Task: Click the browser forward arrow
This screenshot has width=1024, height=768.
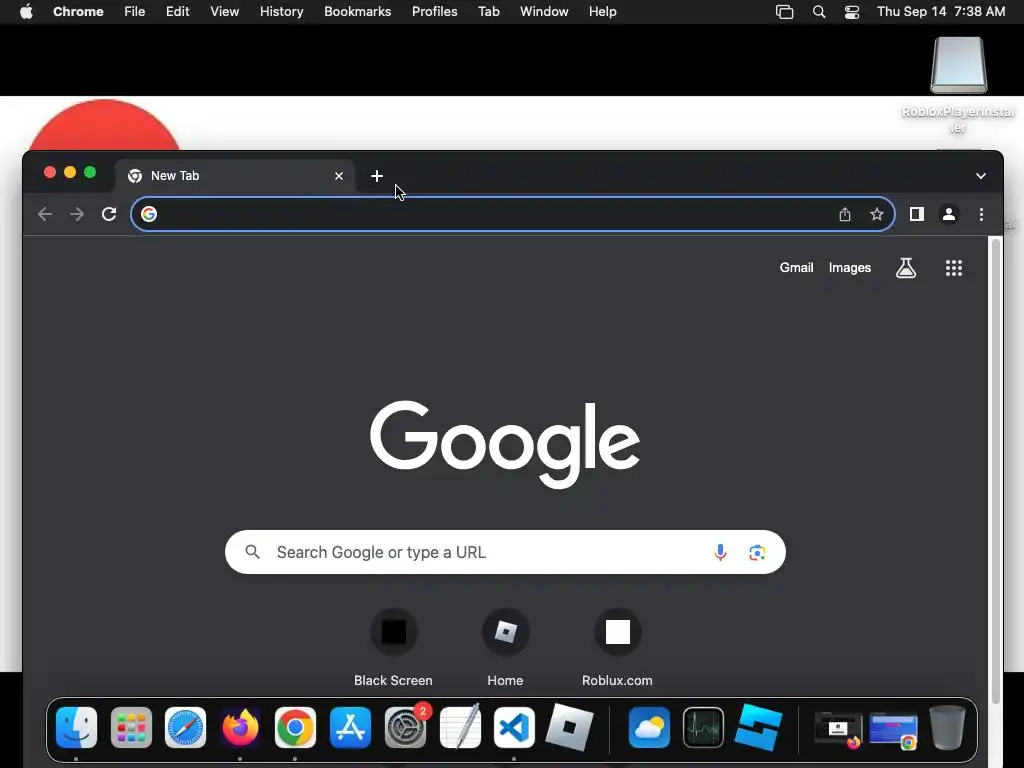Action: pos(77,214)
